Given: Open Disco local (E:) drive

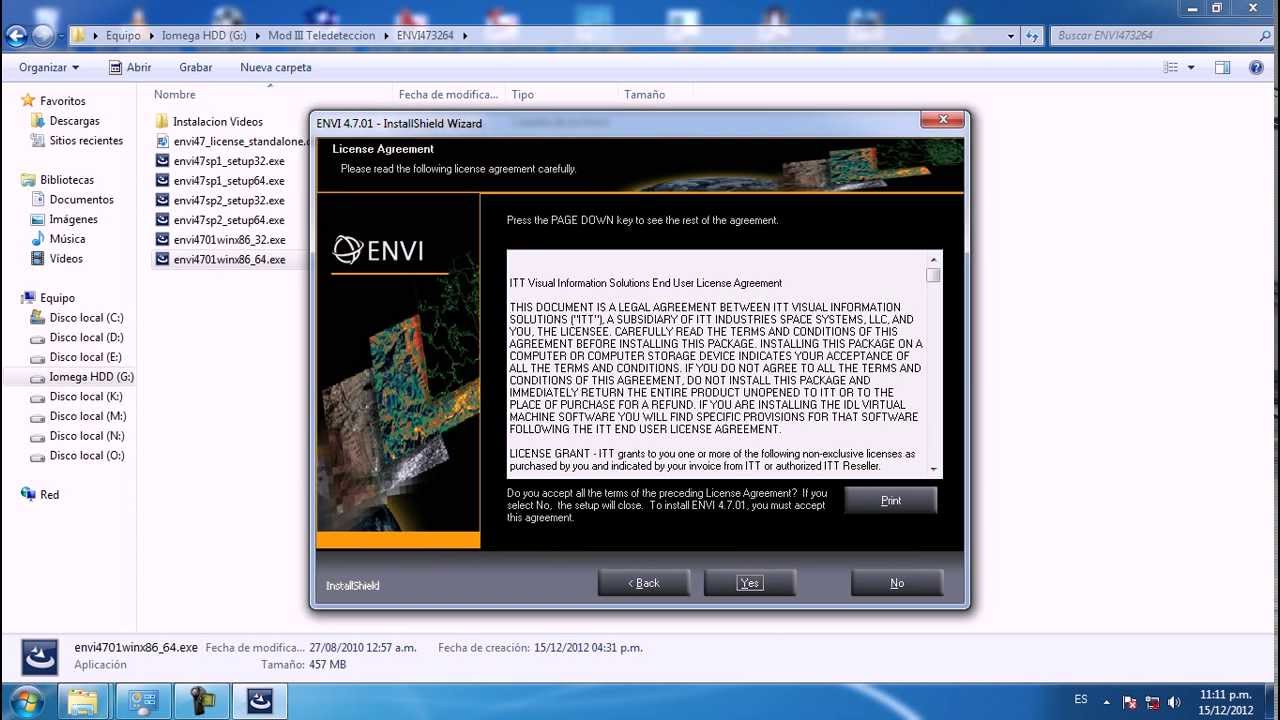Looking at the screenshot, I should pos(86,357).
